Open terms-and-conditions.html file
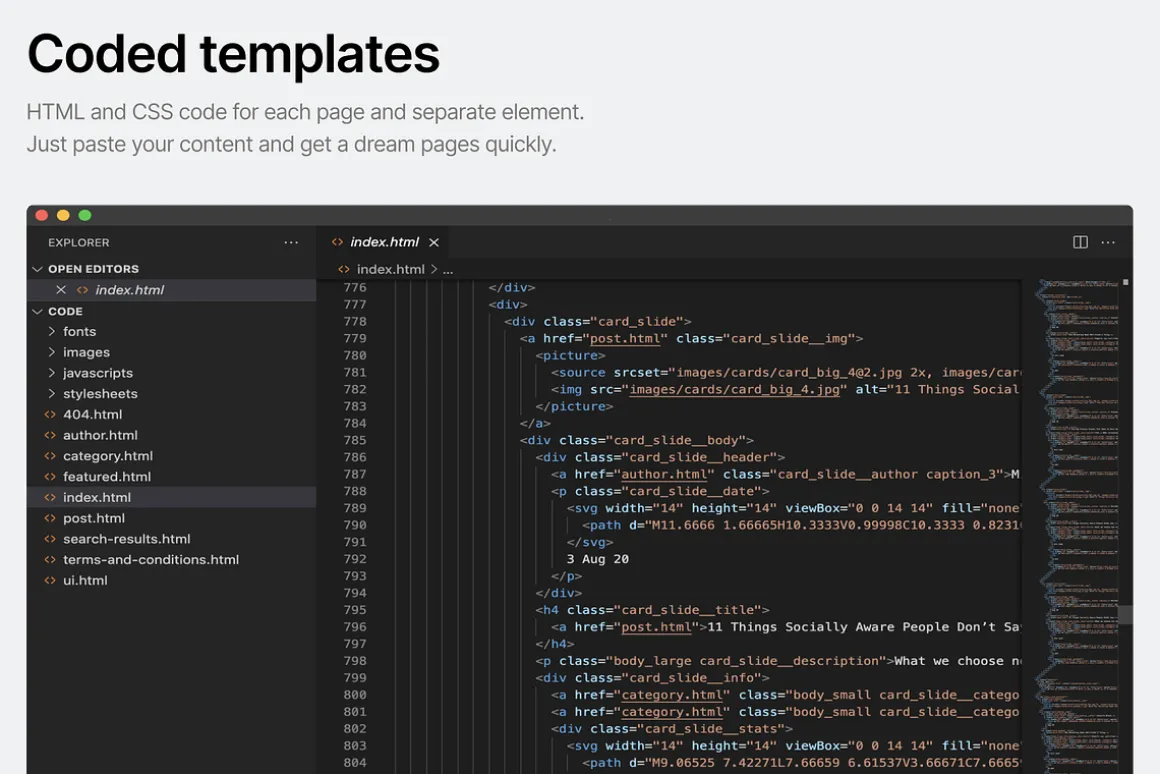The width and height of the screenshot is (1160, 774). [x=151, y=559]
